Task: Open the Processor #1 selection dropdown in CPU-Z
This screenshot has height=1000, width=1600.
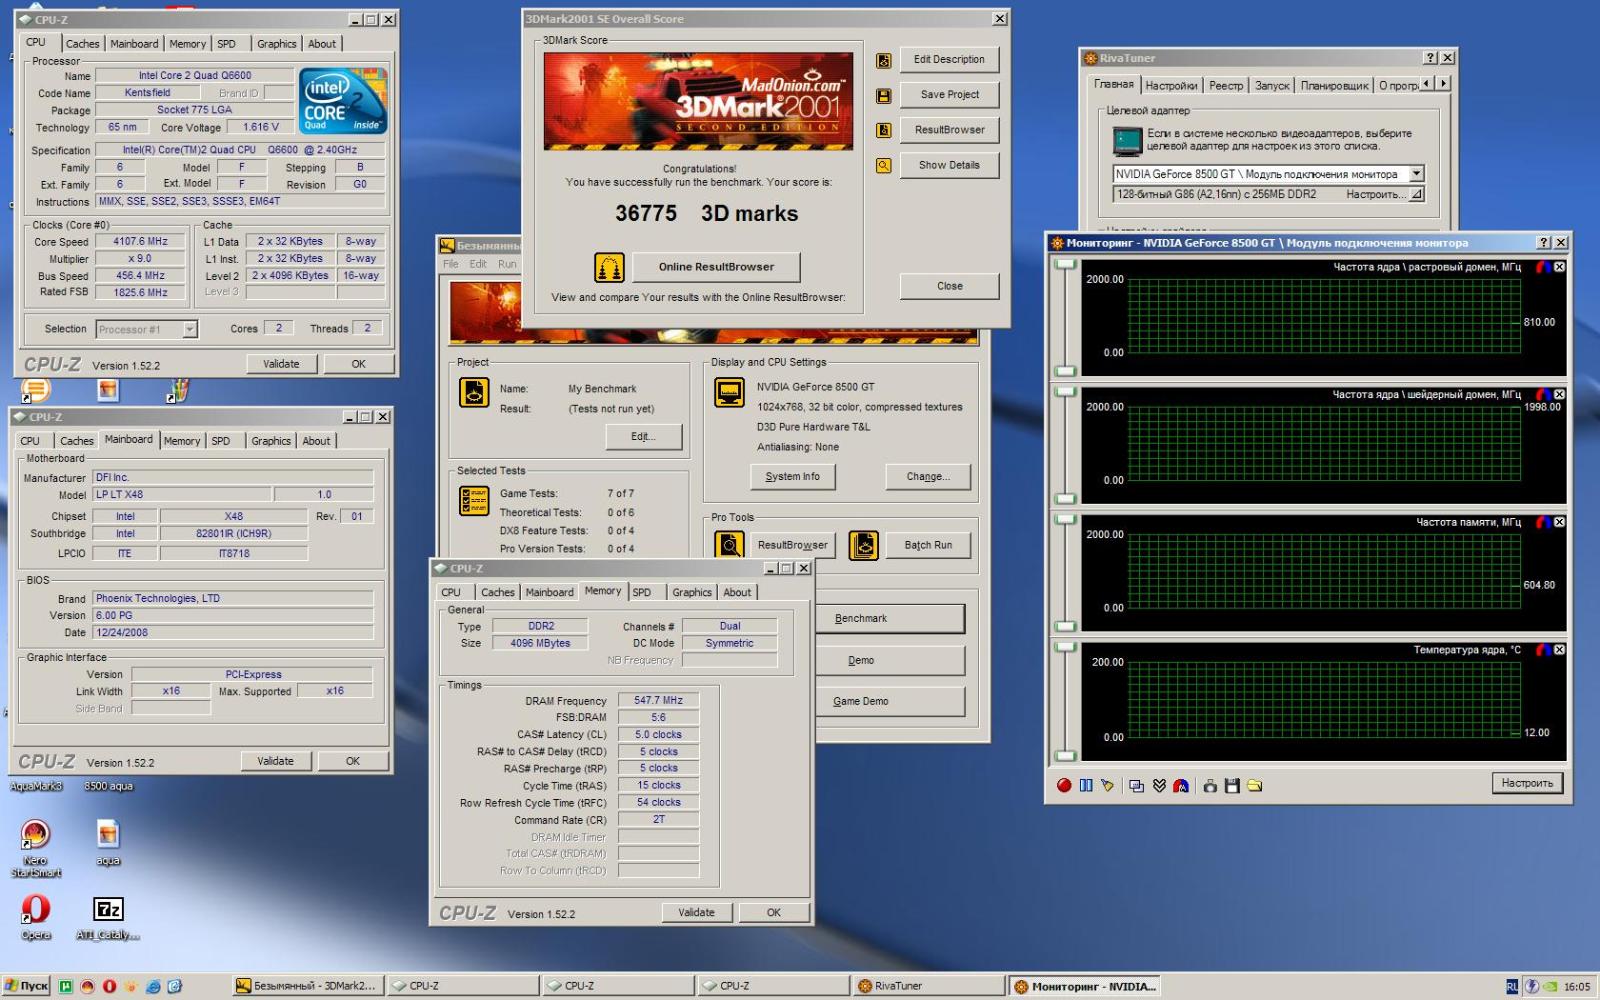Action: pos(190,329)
